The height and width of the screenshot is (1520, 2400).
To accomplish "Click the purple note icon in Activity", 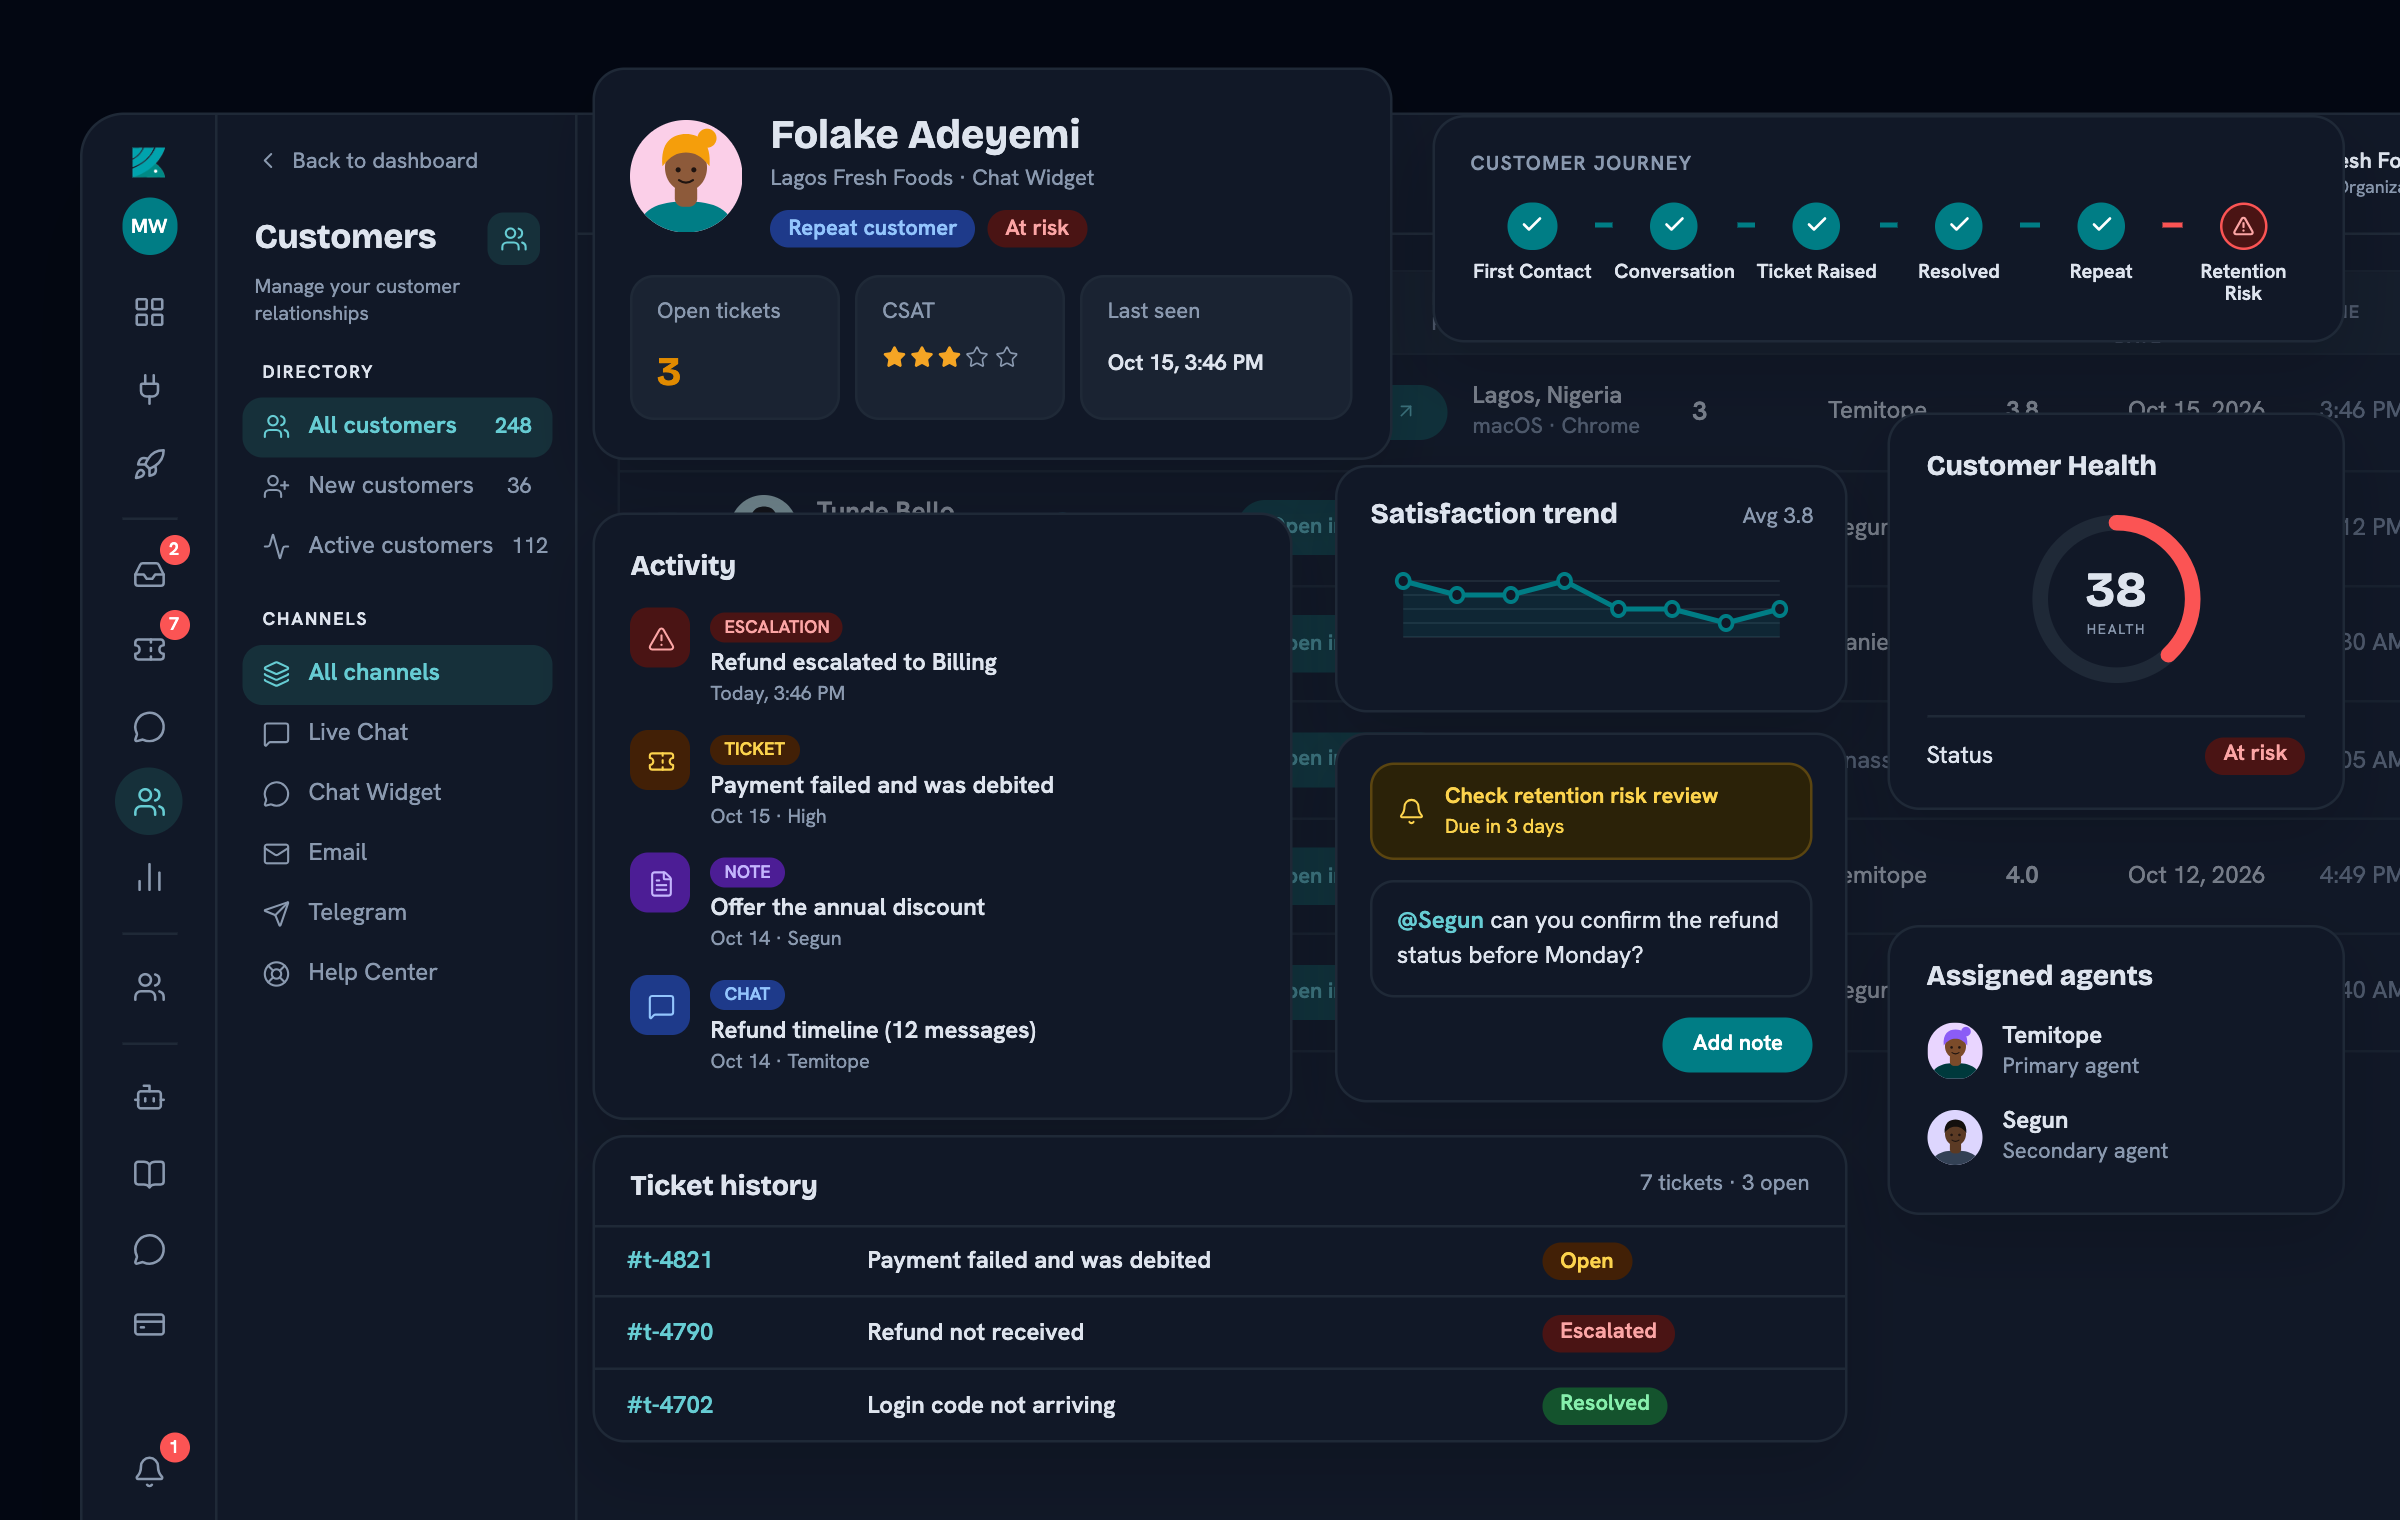I will click(660, 883).
